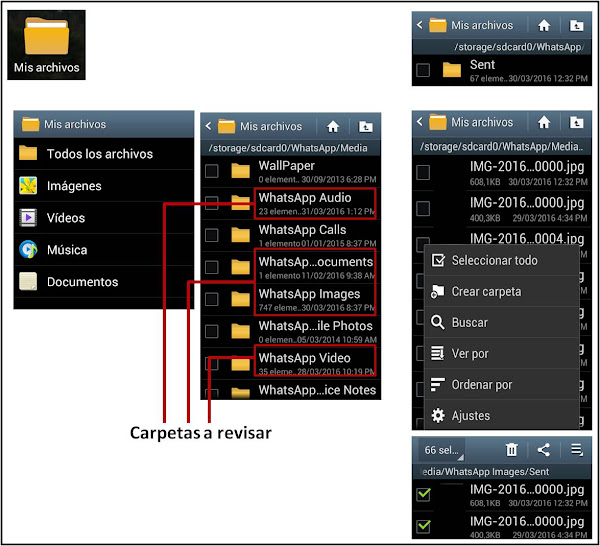
Task: Tap the /storage/sdcard0/WhatsApp/ path bar
Action: pos(502,47)
